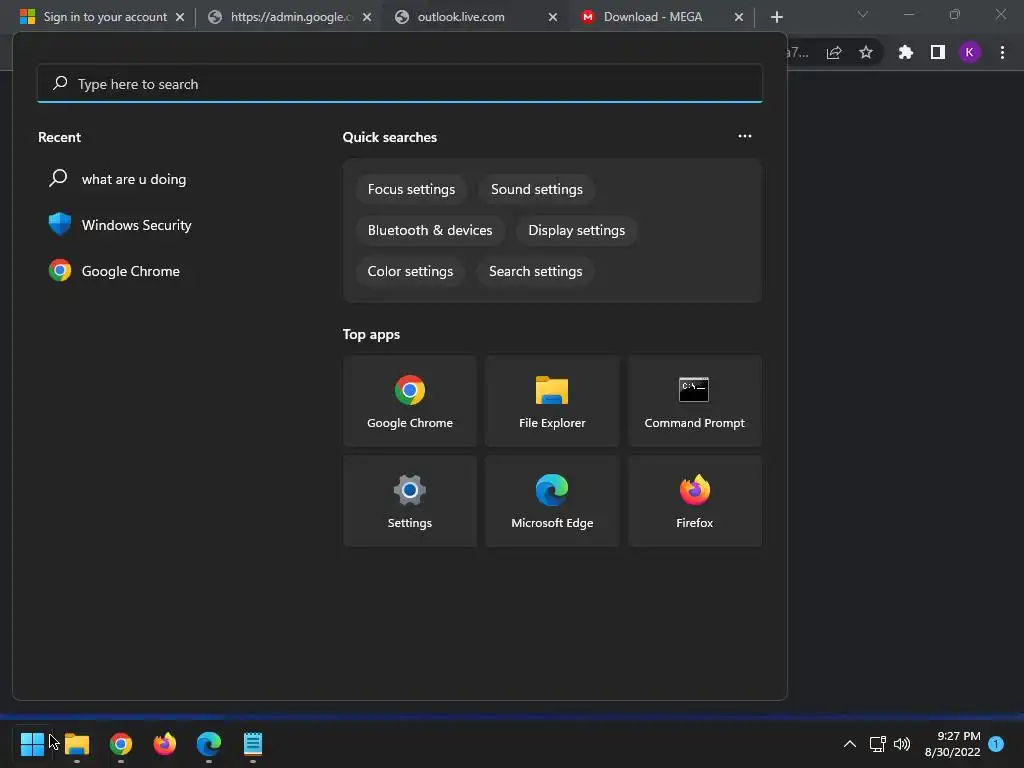Open network status tray icon
1024x768 pixels.
(877, 744)
